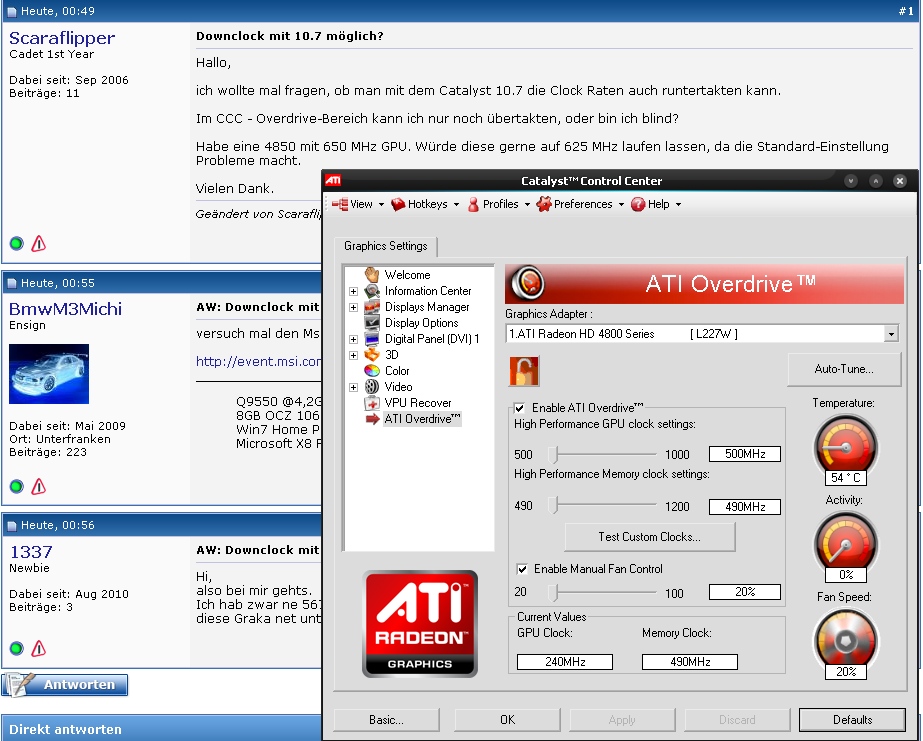Viewport: 923px width, 741px height.
Task: Click the Memory clock slider handle
Action: click(x=553, y=506)
